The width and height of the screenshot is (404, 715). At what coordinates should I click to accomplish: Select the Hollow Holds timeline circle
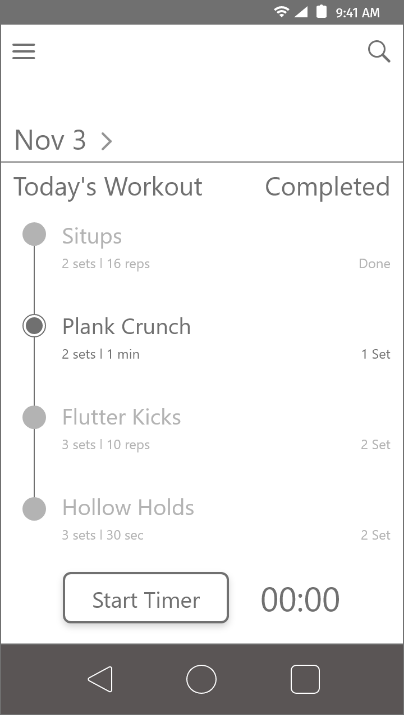(34, 509)
